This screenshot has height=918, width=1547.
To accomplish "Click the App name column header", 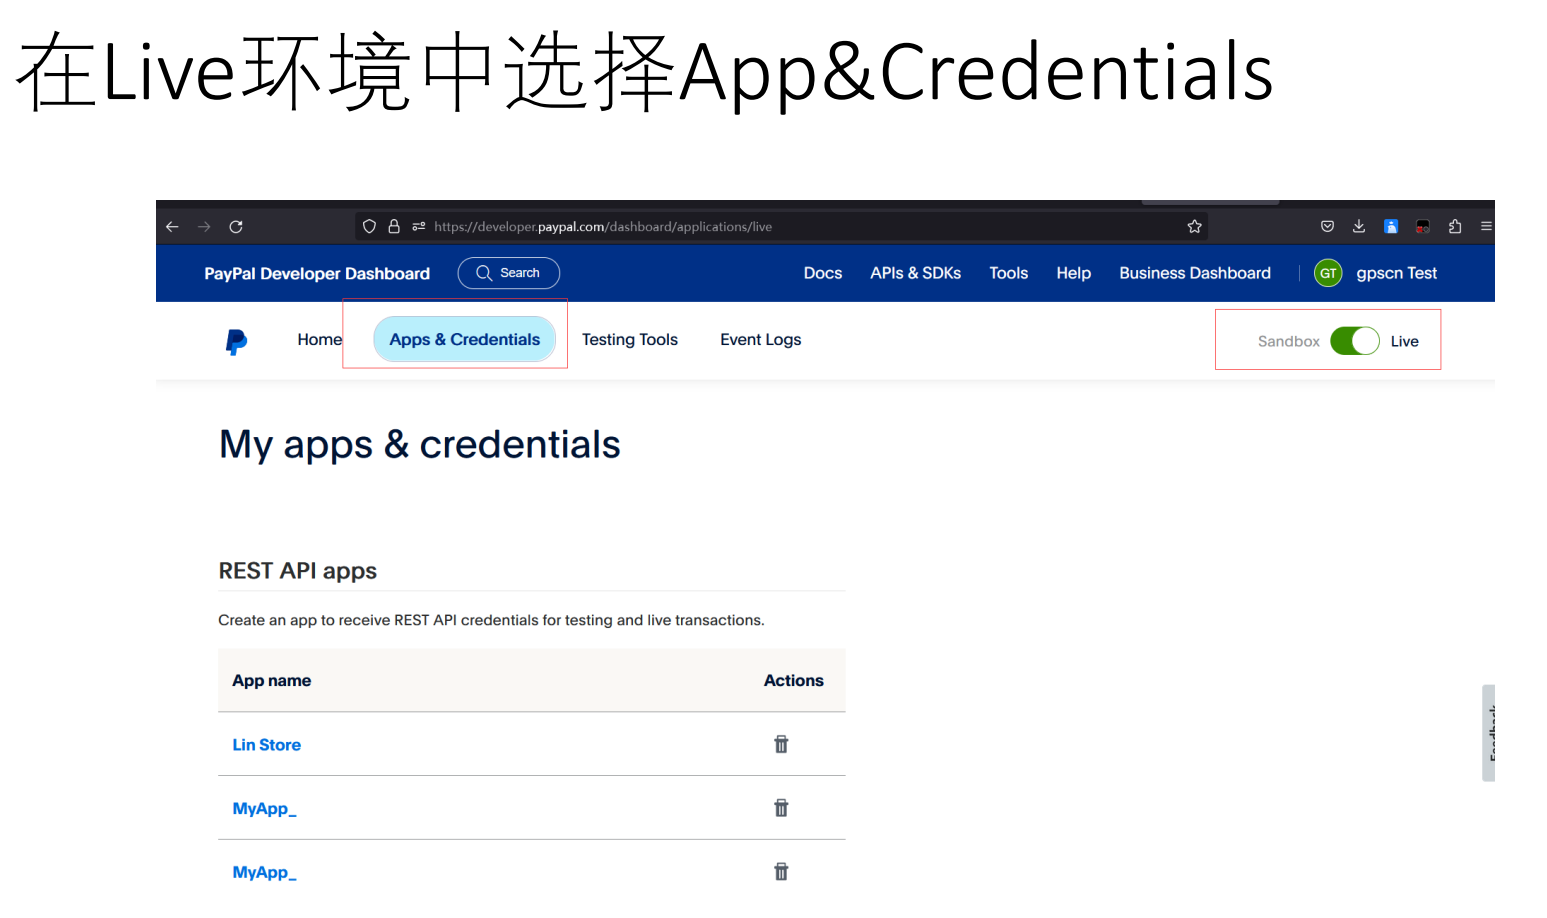I will (x=271, y=680).
